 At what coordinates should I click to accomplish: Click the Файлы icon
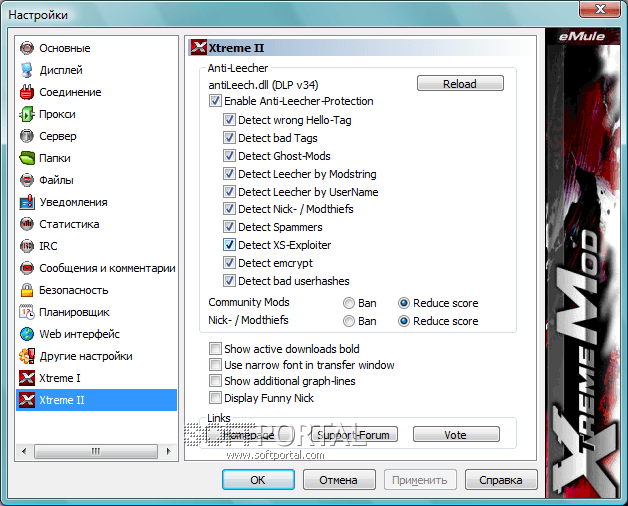27,180
